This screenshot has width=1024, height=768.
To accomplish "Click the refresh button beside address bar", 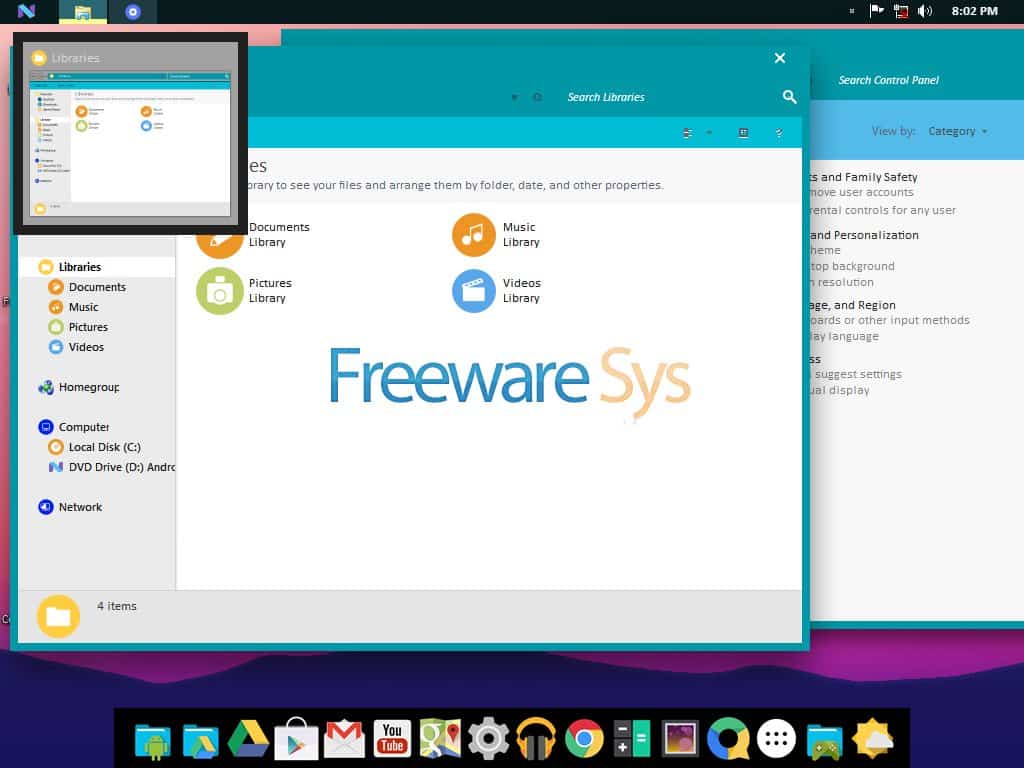I will [537, 97].
